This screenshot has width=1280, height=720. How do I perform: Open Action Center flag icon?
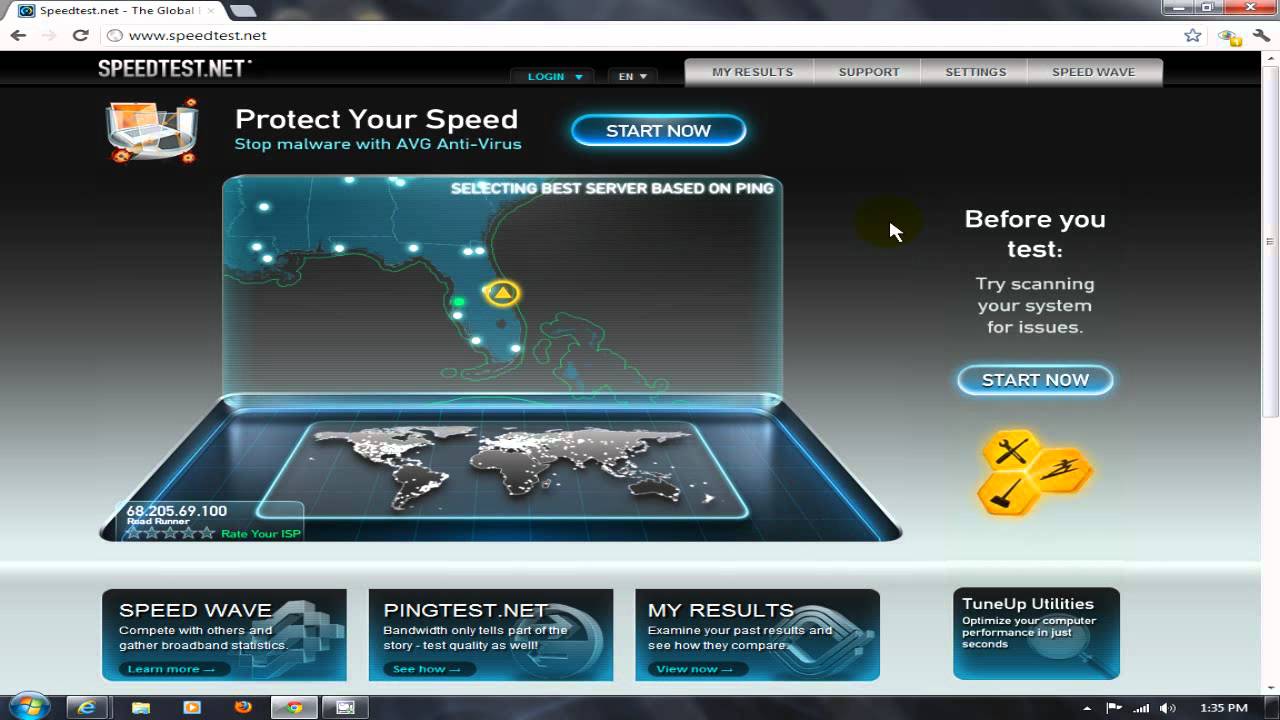1114,708
